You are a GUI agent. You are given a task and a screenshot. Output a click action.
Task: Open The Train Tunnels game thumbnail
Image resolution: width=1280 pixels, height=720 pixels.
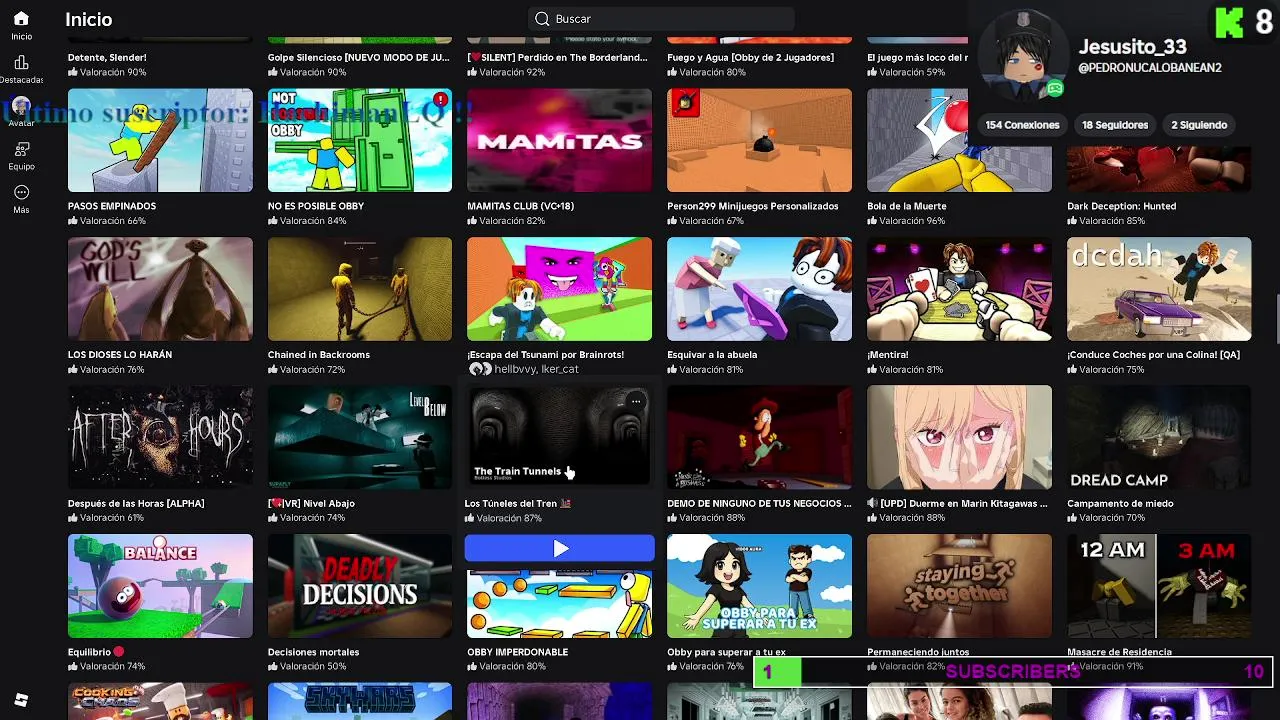(x=559, y=437)
